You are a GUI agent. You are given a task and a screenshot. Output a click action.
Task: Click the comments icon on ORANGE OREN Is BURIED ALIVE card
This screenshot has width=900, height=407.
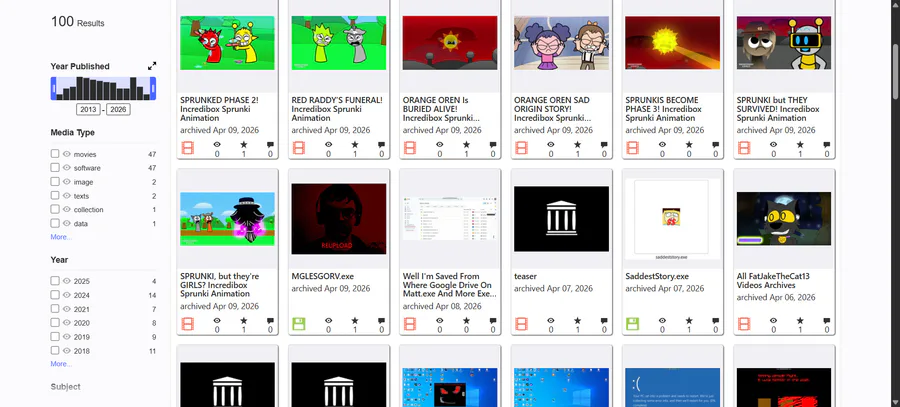(492, 145)
